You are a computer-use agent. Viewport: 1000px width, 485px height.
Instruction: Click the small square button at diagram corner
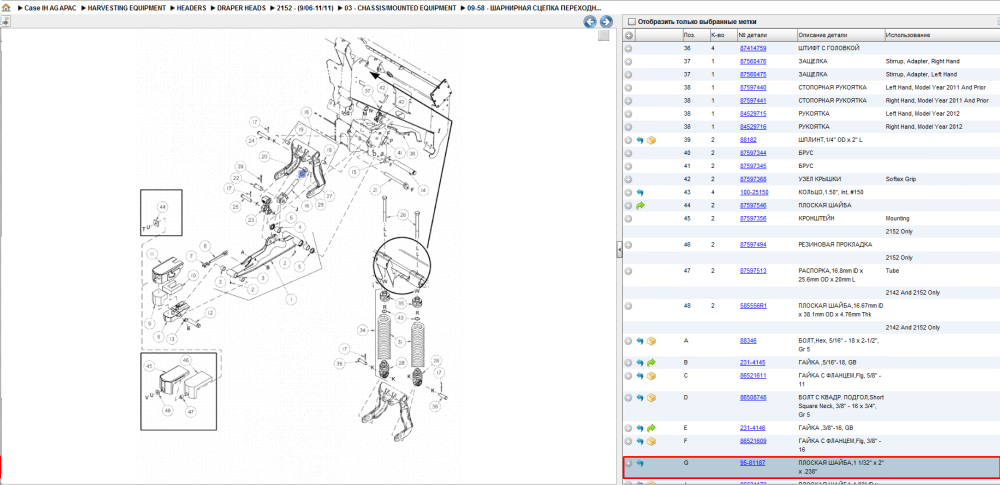coord(603,36)
